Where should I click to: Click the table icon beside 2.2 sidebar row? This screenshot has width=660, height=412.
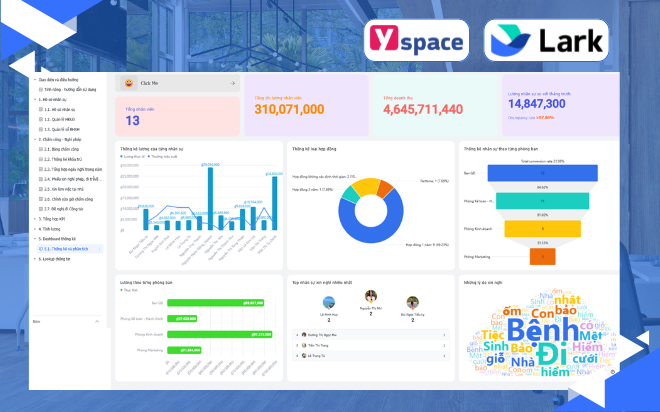click(x=41, y=159)
